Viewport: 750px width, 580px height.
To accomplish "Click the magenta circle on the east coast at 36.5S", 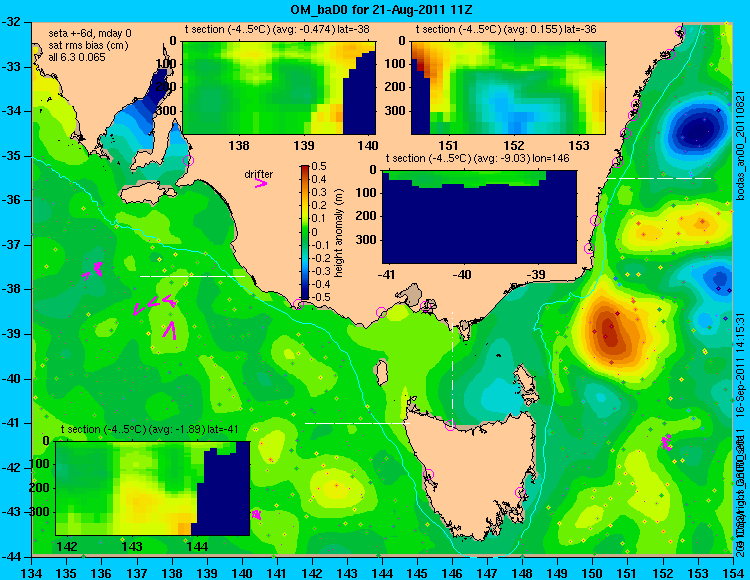I will (596, 220).
